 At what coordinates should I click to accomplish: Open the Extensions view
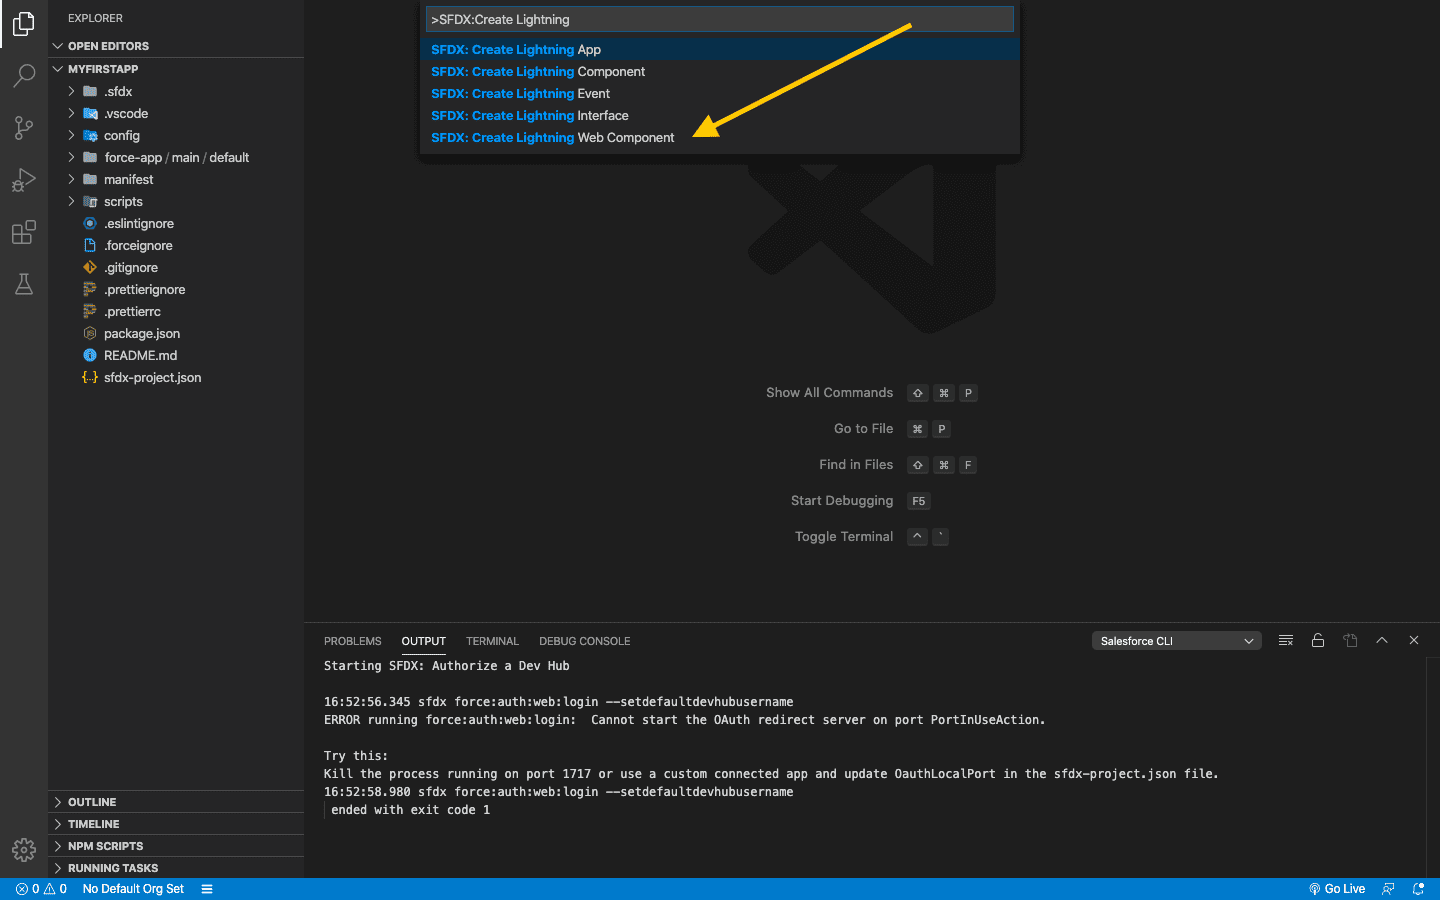tap(24, 232)
